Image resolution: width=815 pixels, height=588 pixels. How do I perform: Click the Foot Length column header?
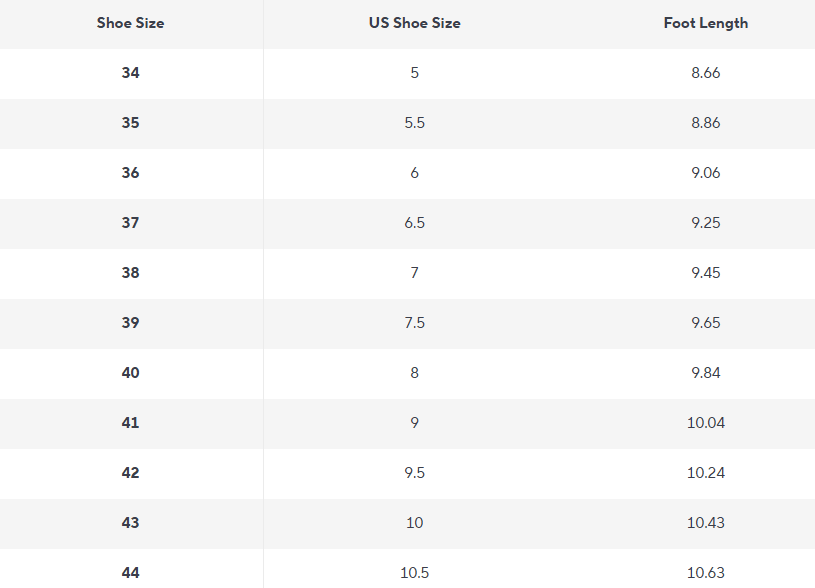pos(706,23)
